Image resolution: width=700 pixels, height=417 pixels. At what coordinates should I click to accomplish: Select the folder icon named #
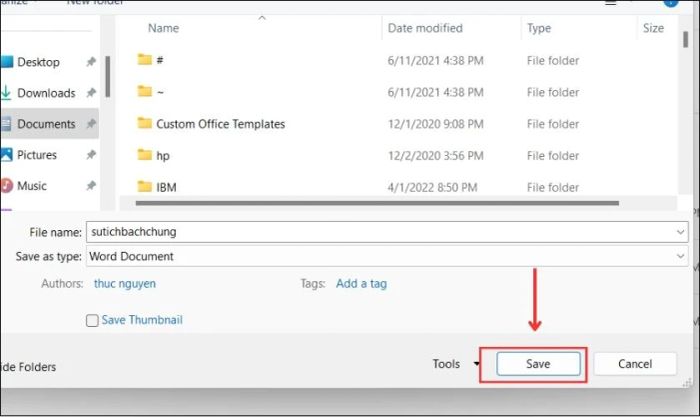(145, 59)
